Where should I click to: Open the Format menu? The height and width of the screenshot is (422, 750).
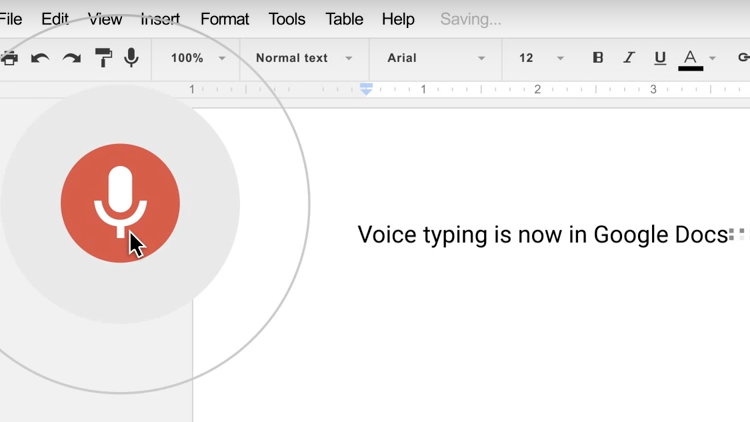pos(224,19)
